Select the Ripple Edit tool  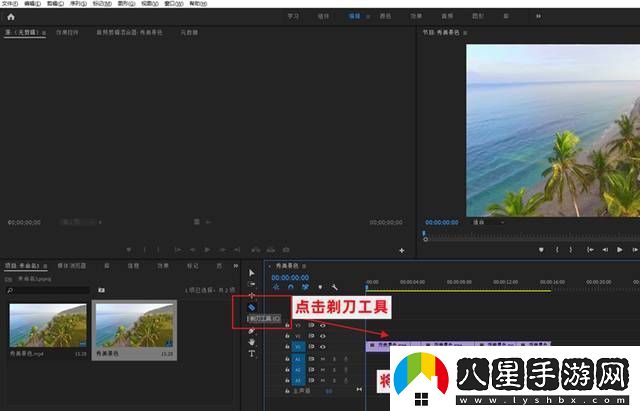point(252,295)
